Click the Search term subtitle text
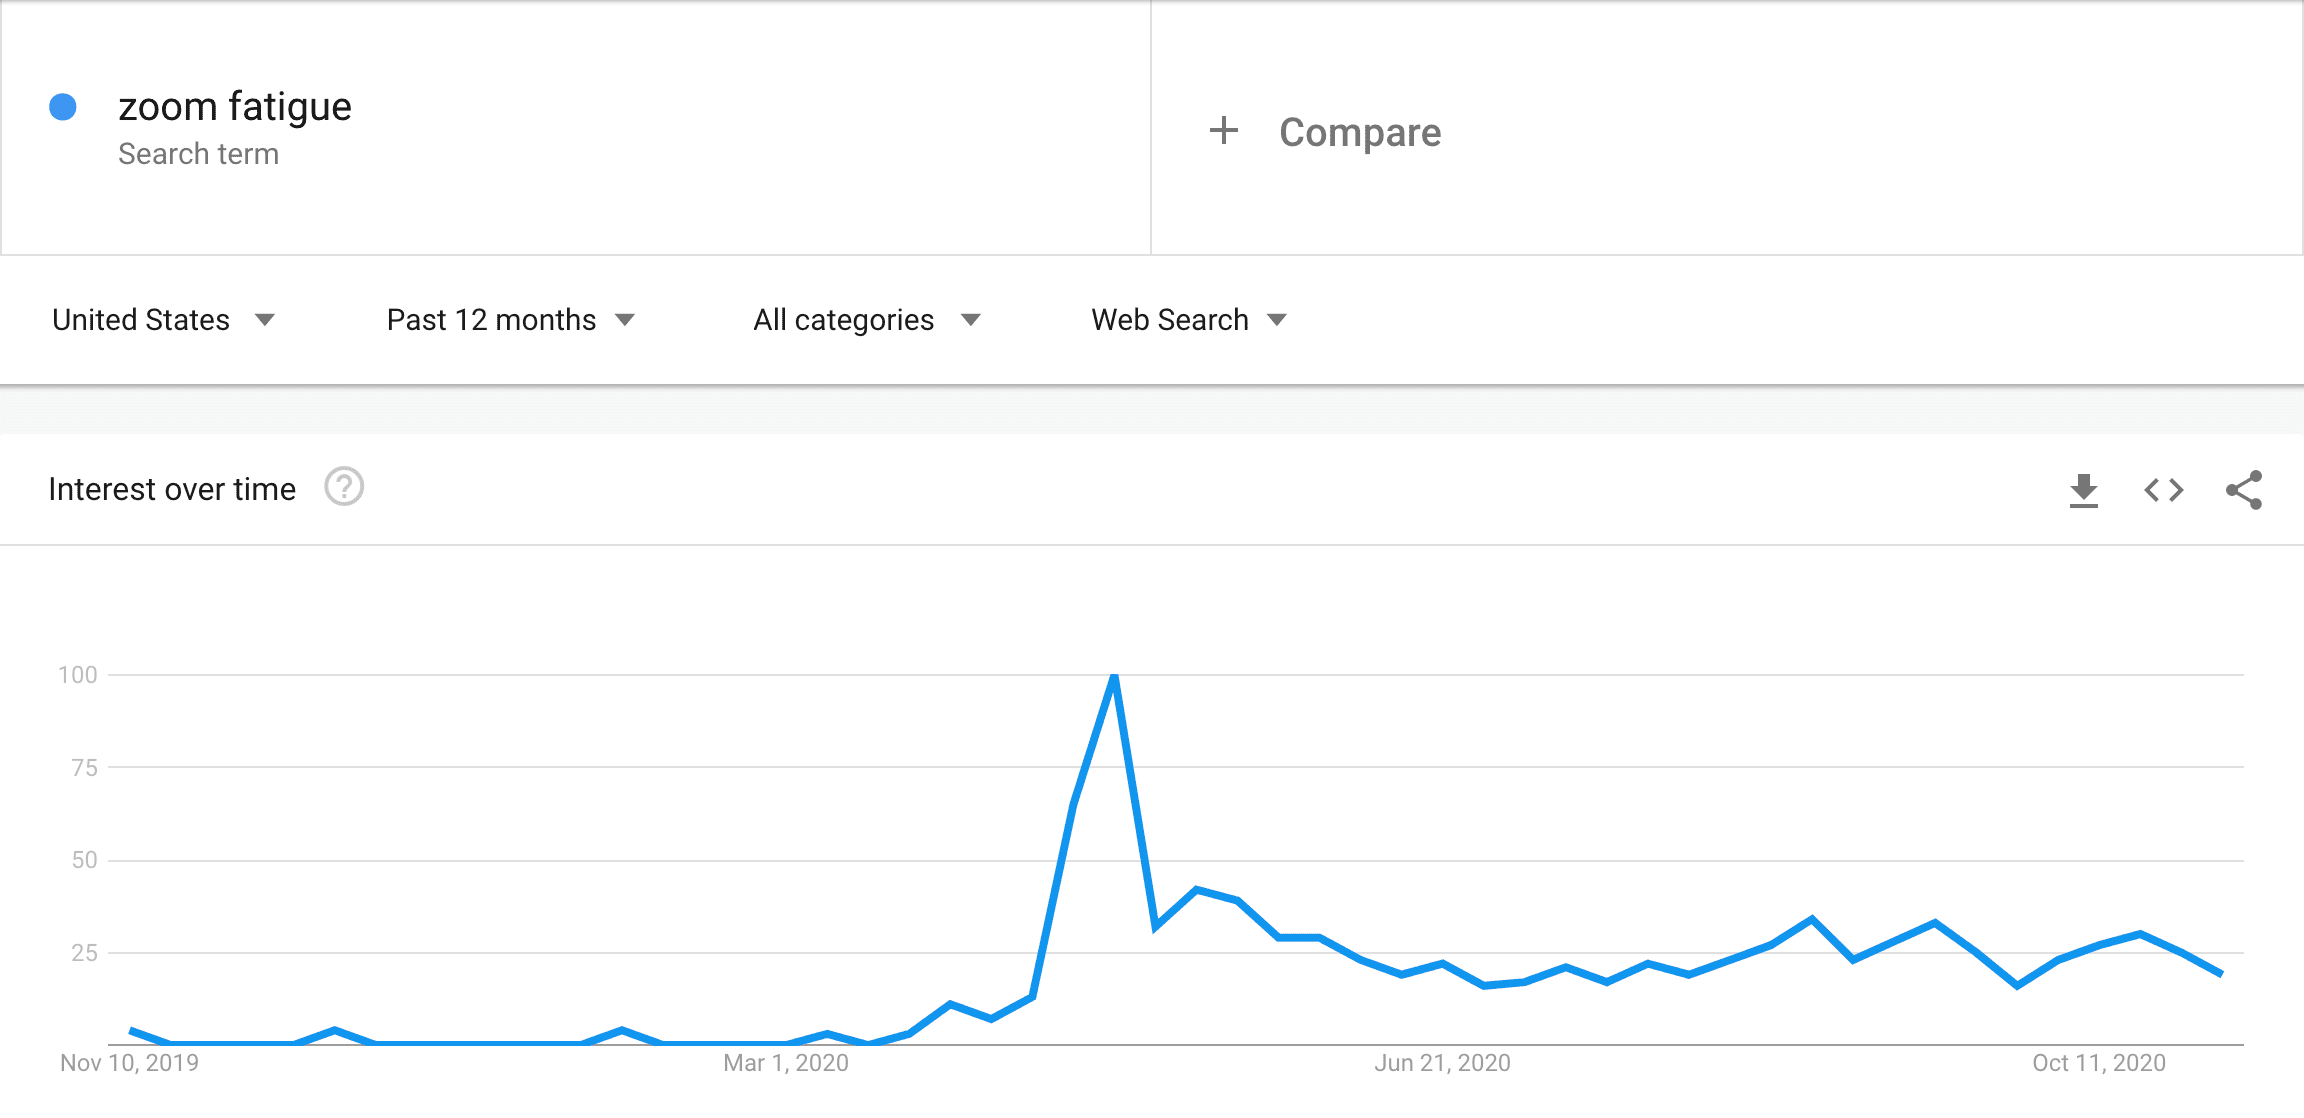This screenshot has width=2304, height=1118. (x=198, y=154)
